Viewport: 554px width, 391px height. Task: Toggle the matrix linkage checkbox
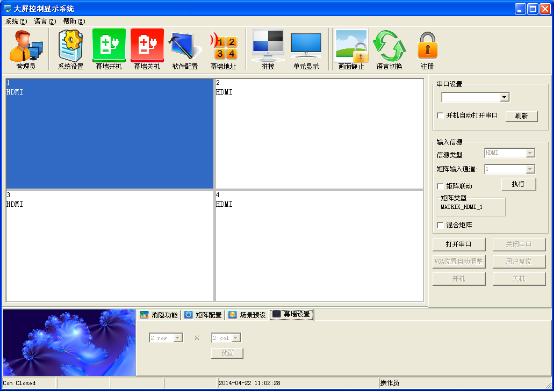coord(440,186)
